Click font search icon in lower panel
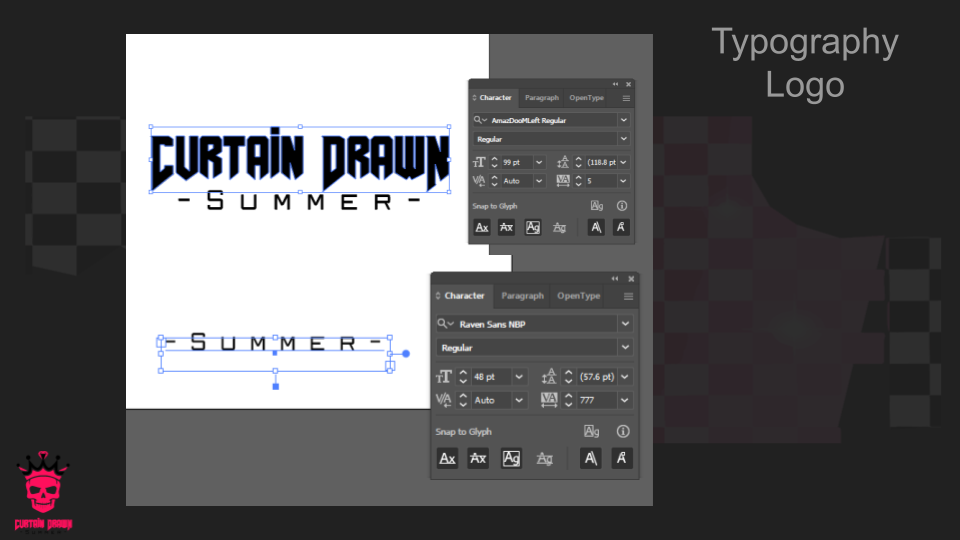960x540 pixels. 444,323
